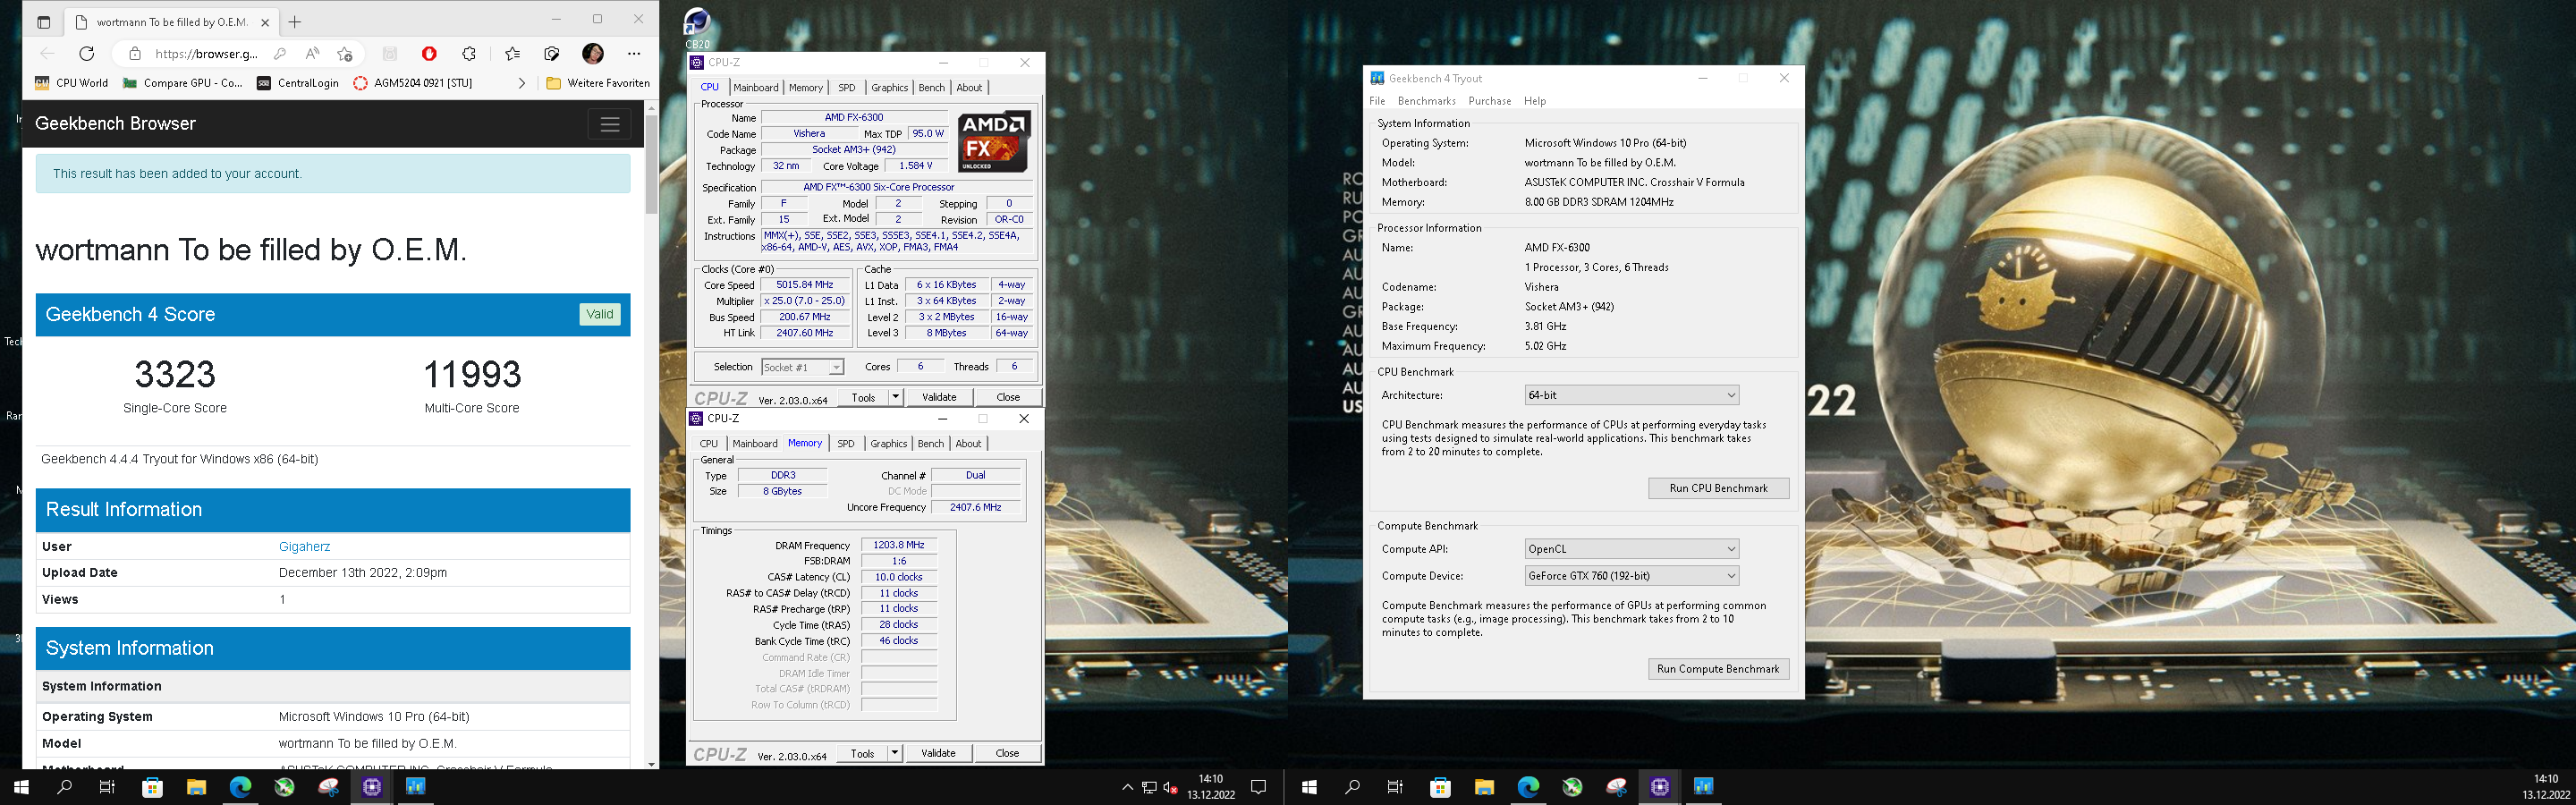This screenshot has height=805, width=2576.
Task: Open Geekbench 4 File menu
Action: 1377,101
